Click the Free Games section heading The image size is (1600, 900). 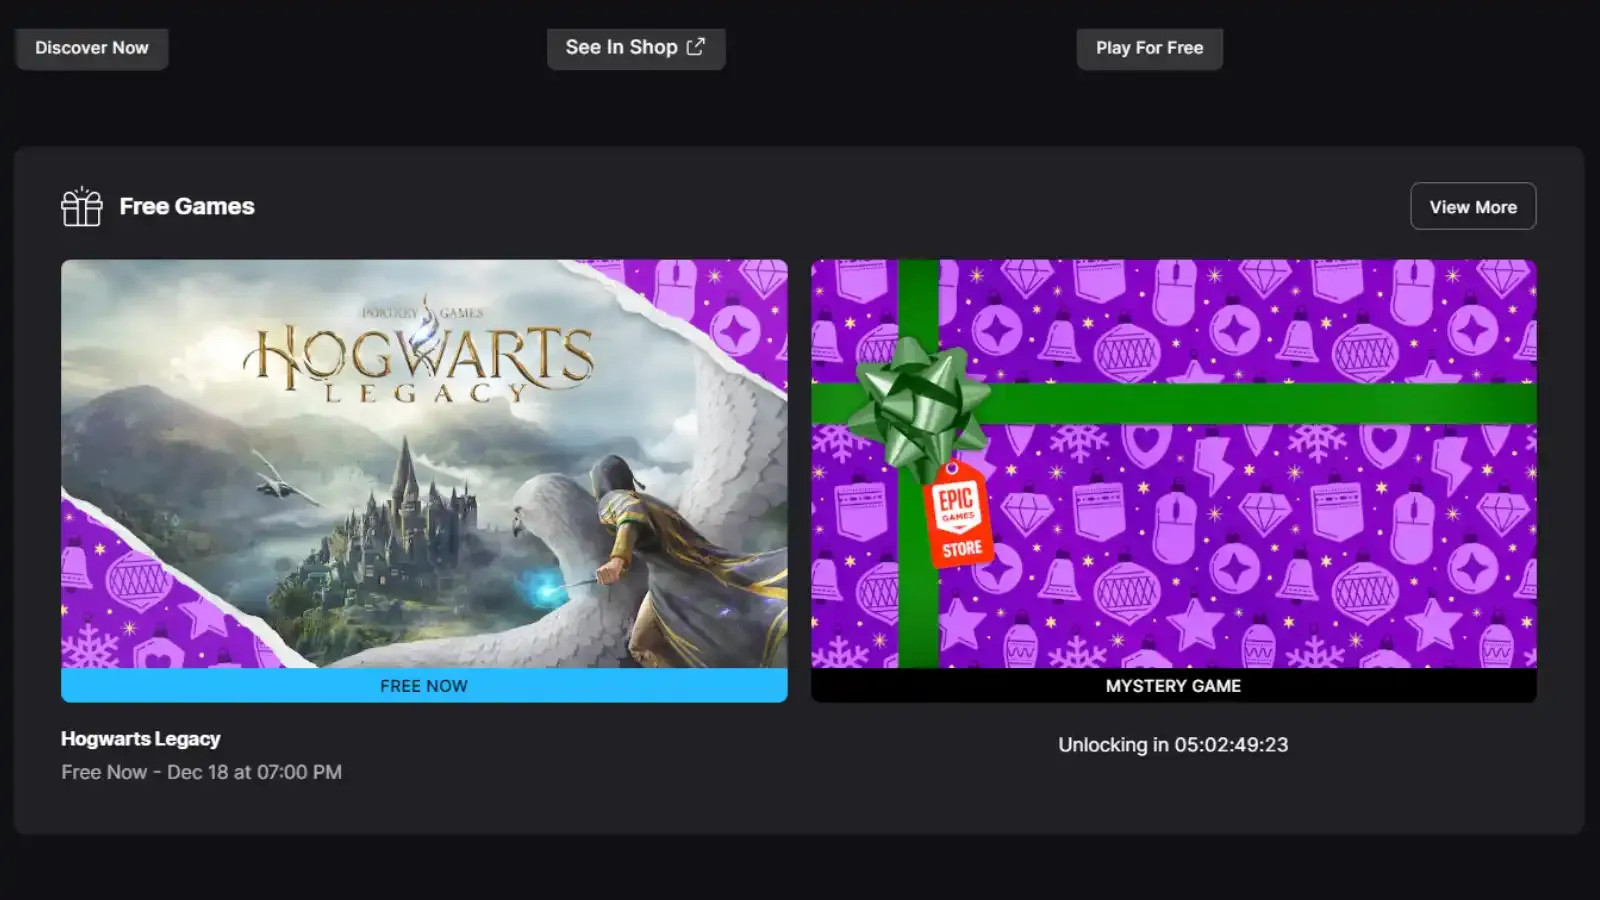pos(187,206)
